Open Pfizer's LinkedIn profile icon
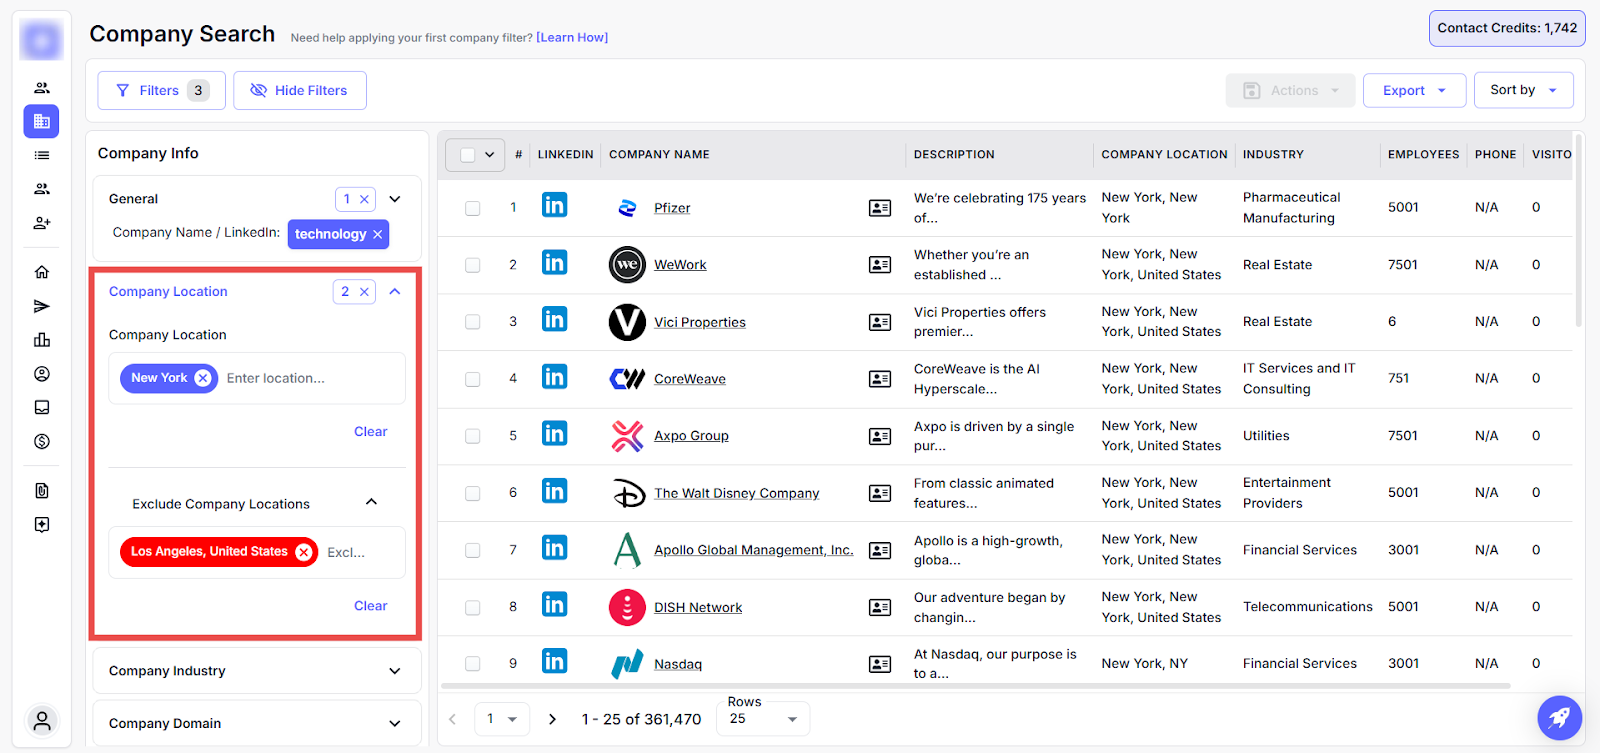The image size is (1600, 753). coord(554,205)
